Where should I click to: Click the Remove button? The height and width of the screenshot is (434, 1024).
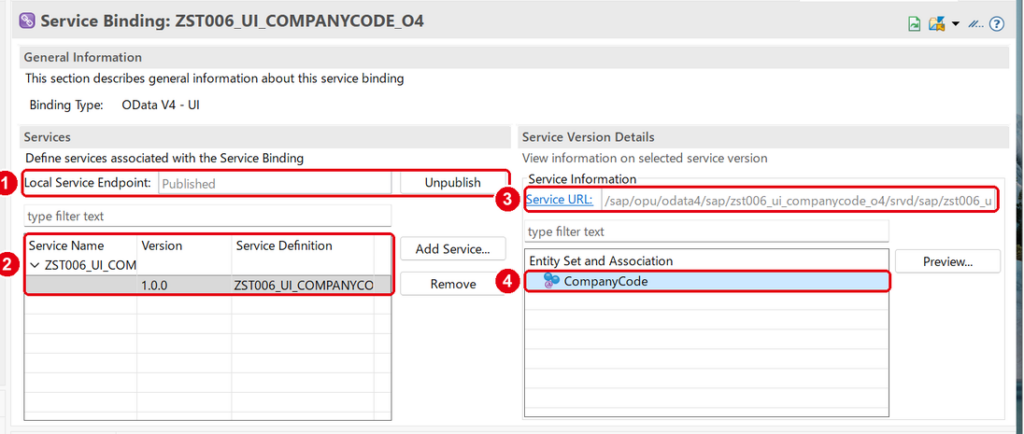coord(453,284)
